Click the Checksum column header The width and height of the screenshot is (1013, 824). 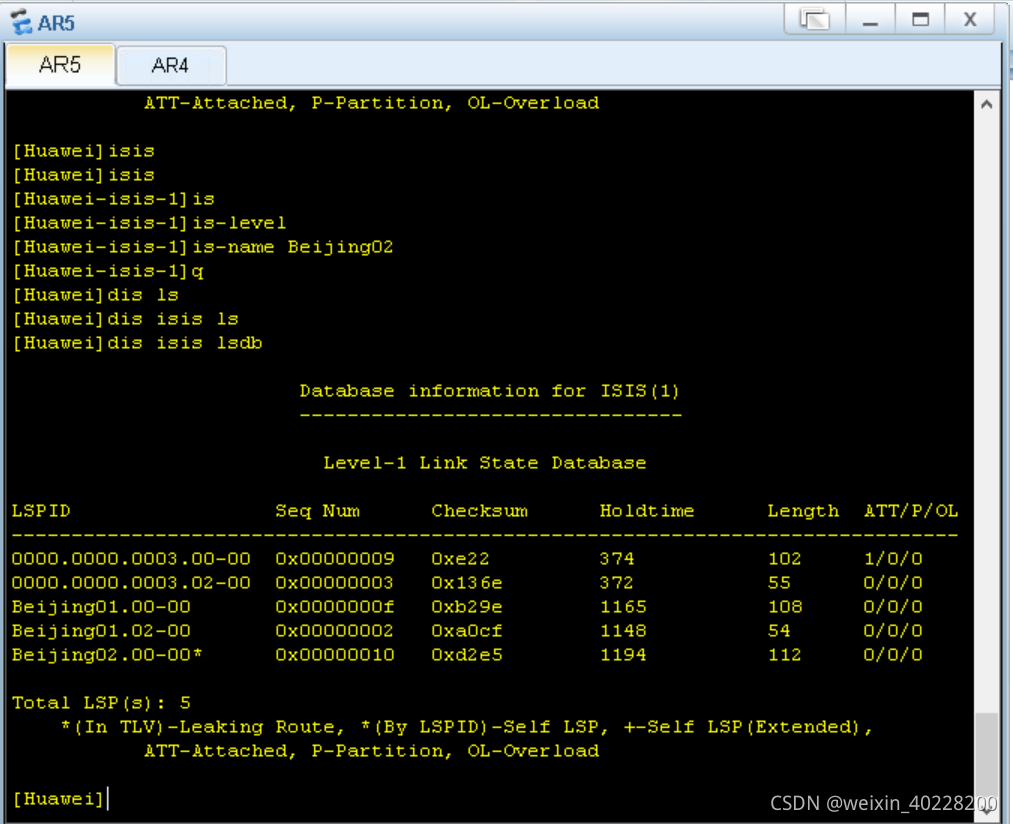[x=479, y=511]
